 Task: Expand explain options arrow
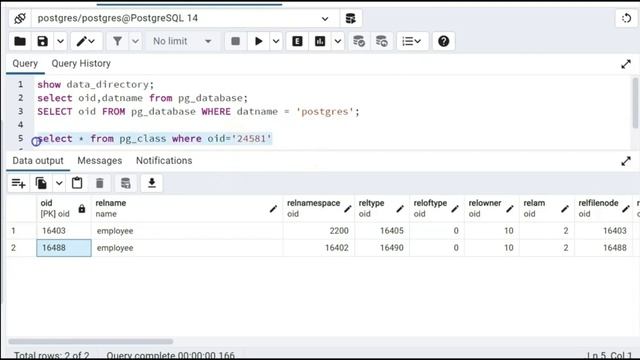(338, 41)
